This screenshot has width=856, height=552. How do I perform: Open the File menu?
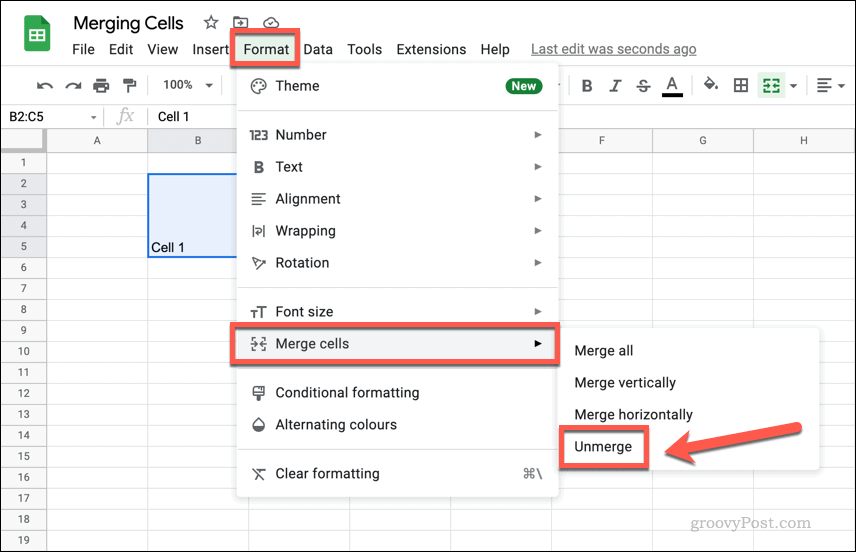84,49
